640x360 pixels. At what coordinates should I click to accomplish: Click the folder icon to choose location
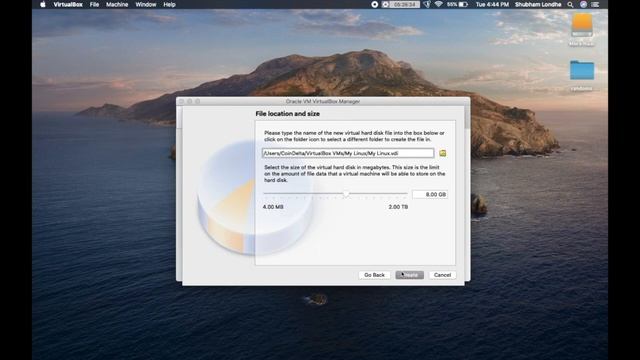(x=442, y=153)
